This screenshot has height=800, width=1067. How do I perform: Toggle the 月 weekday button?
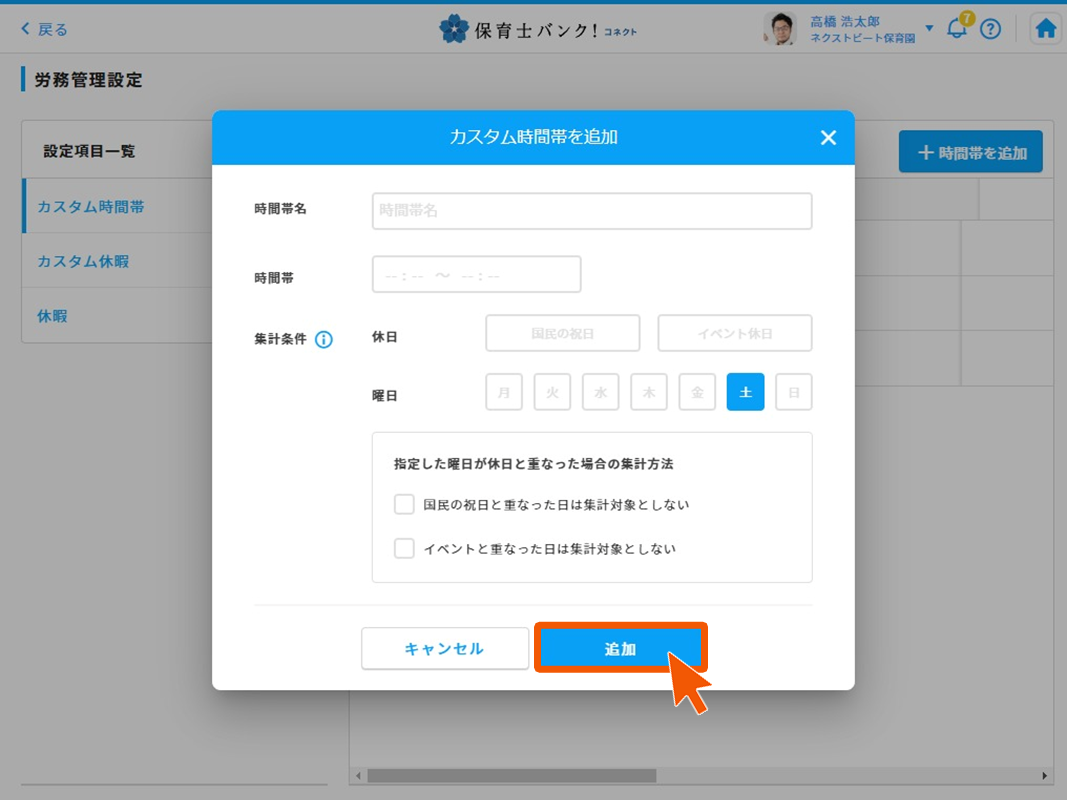pos(504,393)
